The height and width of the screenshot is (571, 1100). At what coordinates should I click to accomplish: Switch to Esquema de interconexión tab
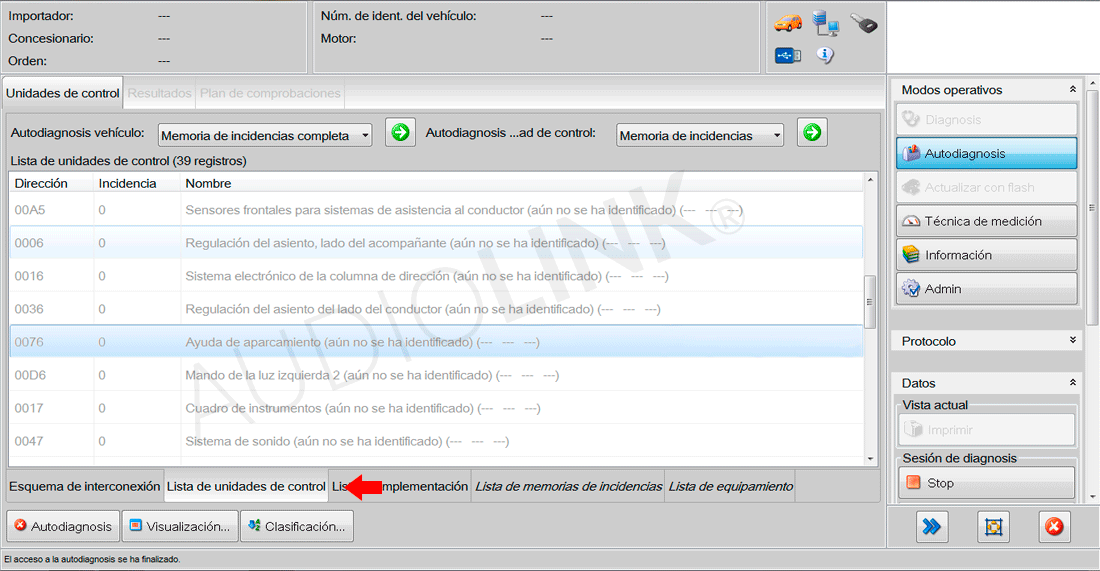coord(84,487)
